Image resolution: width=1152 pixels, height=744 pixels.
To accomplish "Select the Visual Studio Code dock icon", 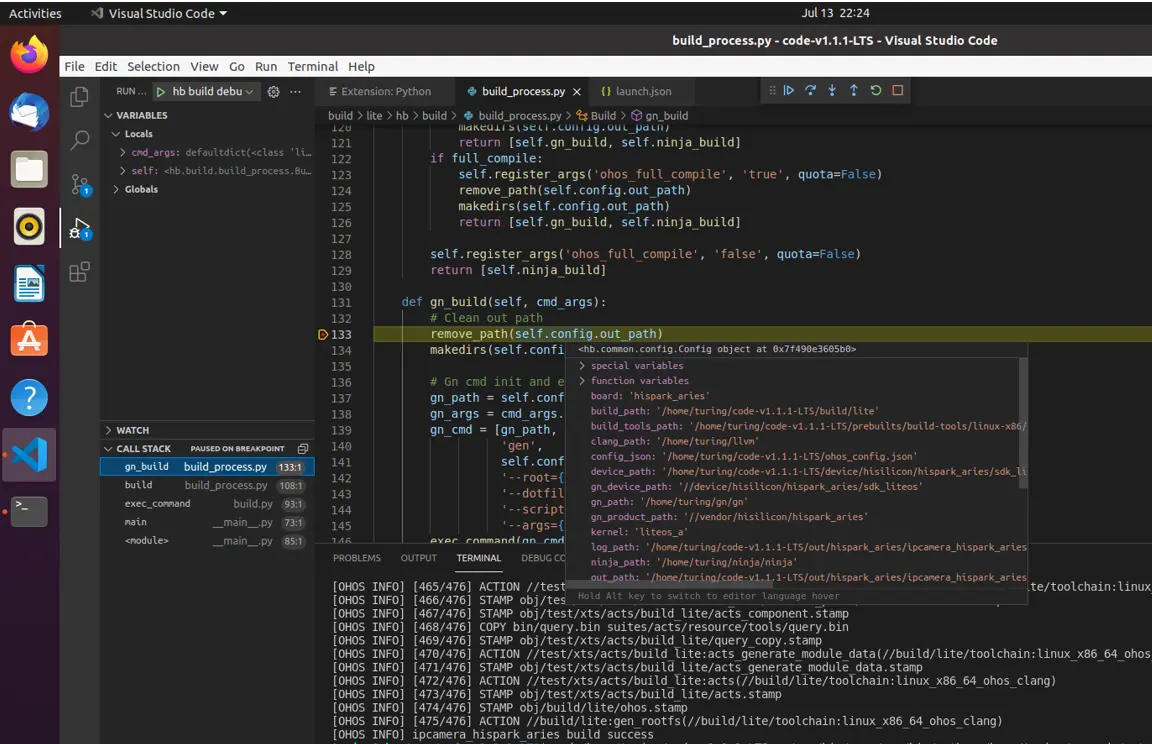I will pos(29,455).
